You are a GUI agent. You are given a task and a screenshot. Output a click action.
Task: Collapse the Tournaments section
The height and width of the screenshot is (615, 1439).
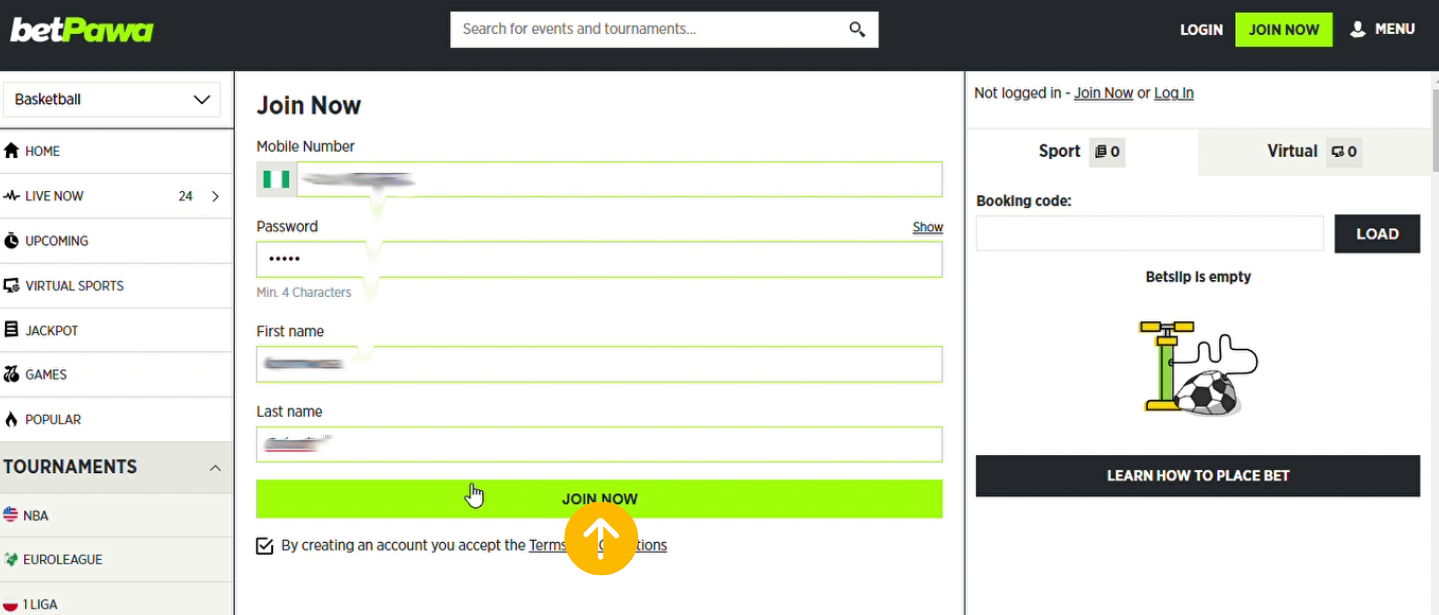point(215,468)
